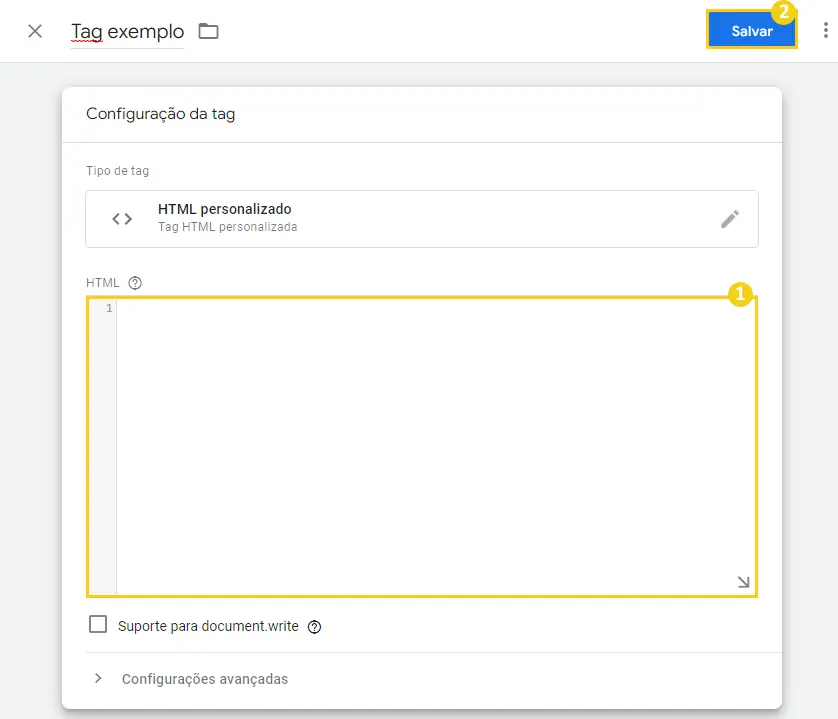Image resolution: width=838 pixels, height=719 pixels.
Task: Open the three-dot more options menu
Action: click(x=826, y=30)
